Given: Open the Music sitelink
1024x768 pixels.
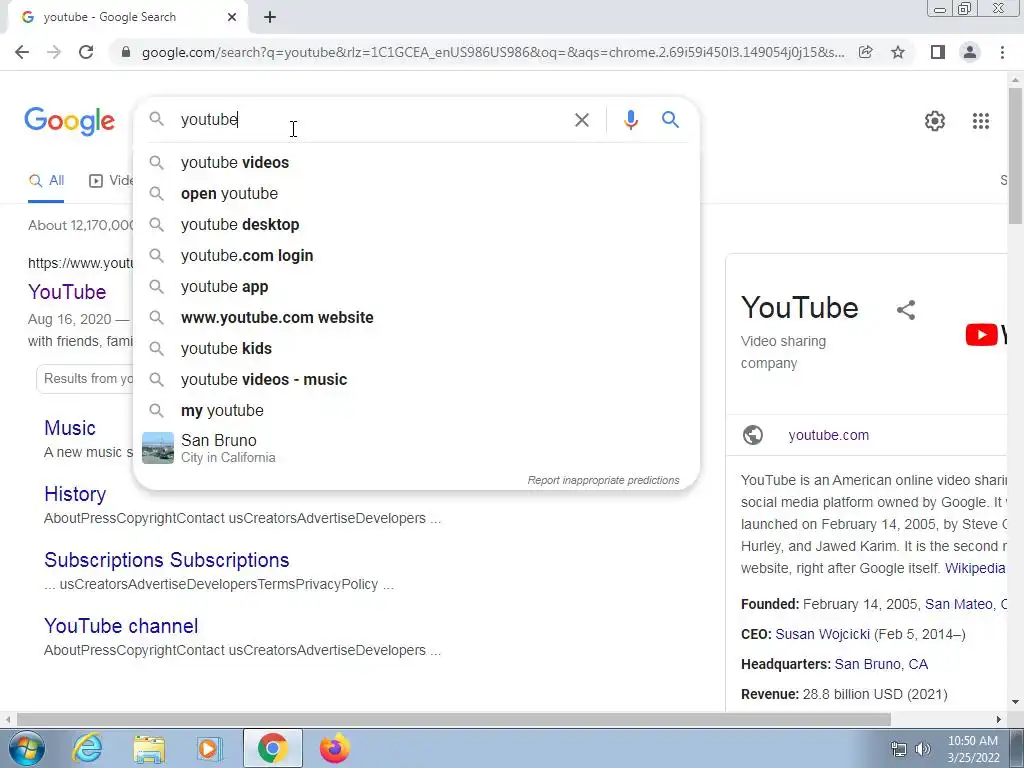Looking at the screenshot, I should (70, 428).
